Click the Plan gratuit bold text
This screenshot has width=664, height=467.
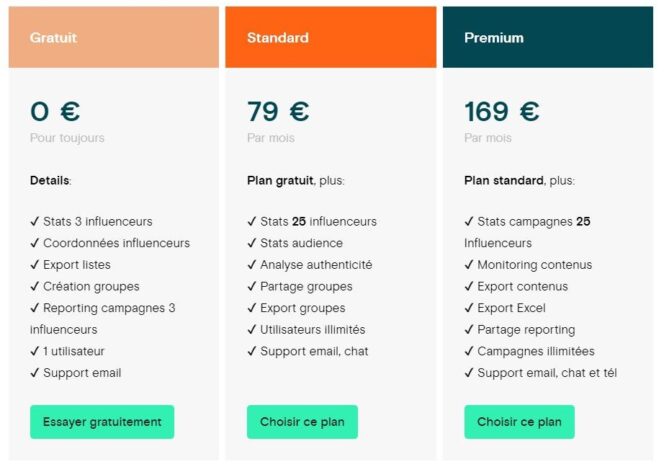point(280,181)
